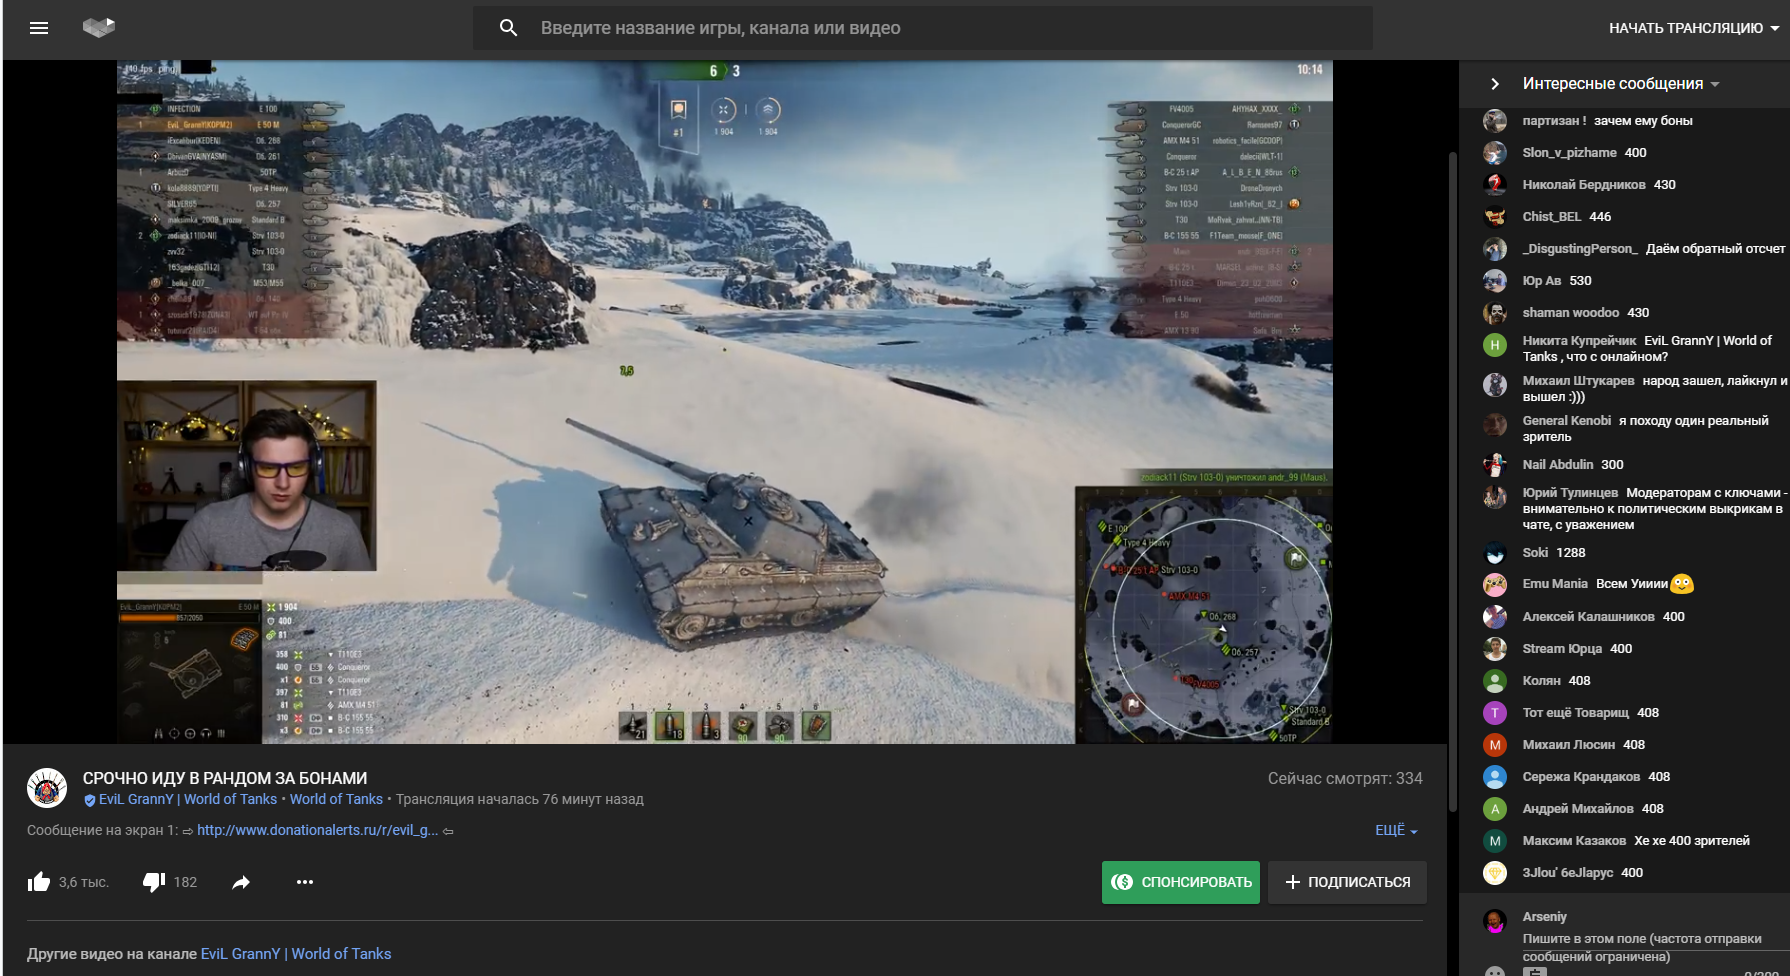The height and width of the screenshot is (976, 1790).
Task: Toggle subscription with ПОДПИСАТЬСЯ button
Action: coord(1347,882)
